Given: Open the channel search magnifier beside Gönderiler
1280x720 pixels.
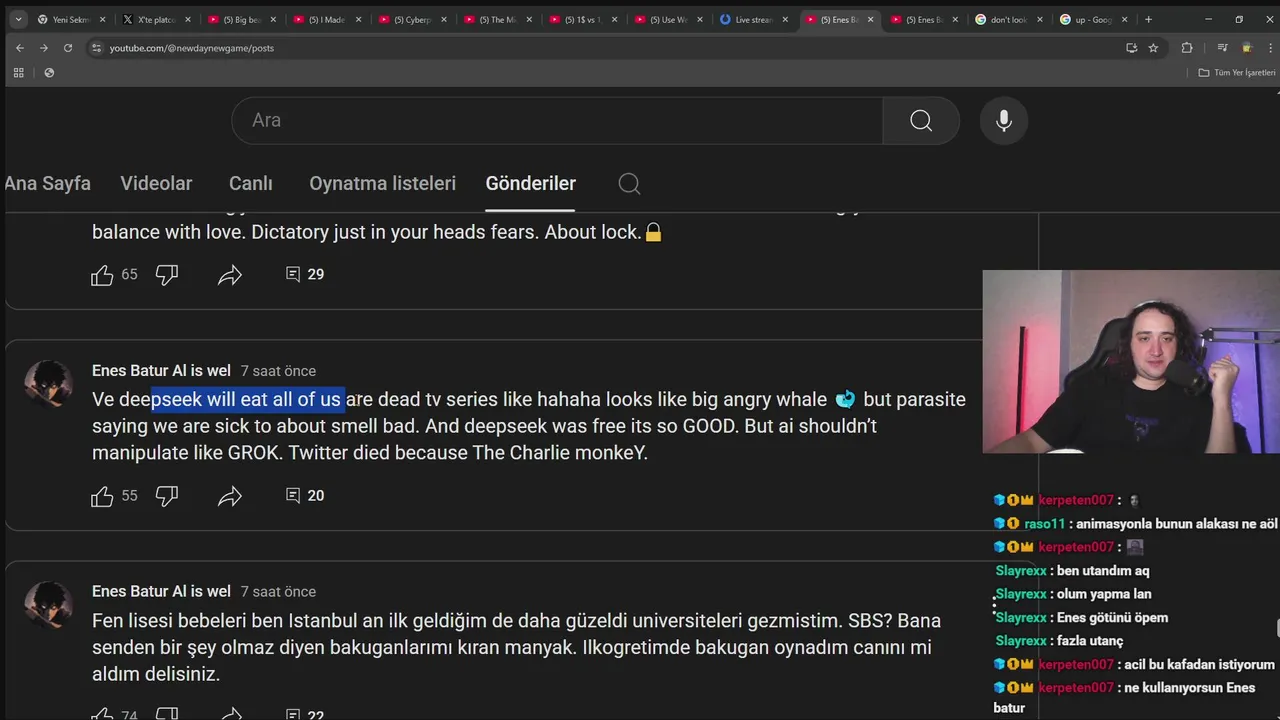Looking at the screenshot, I should pyautogui.click(x=629, y=184).
